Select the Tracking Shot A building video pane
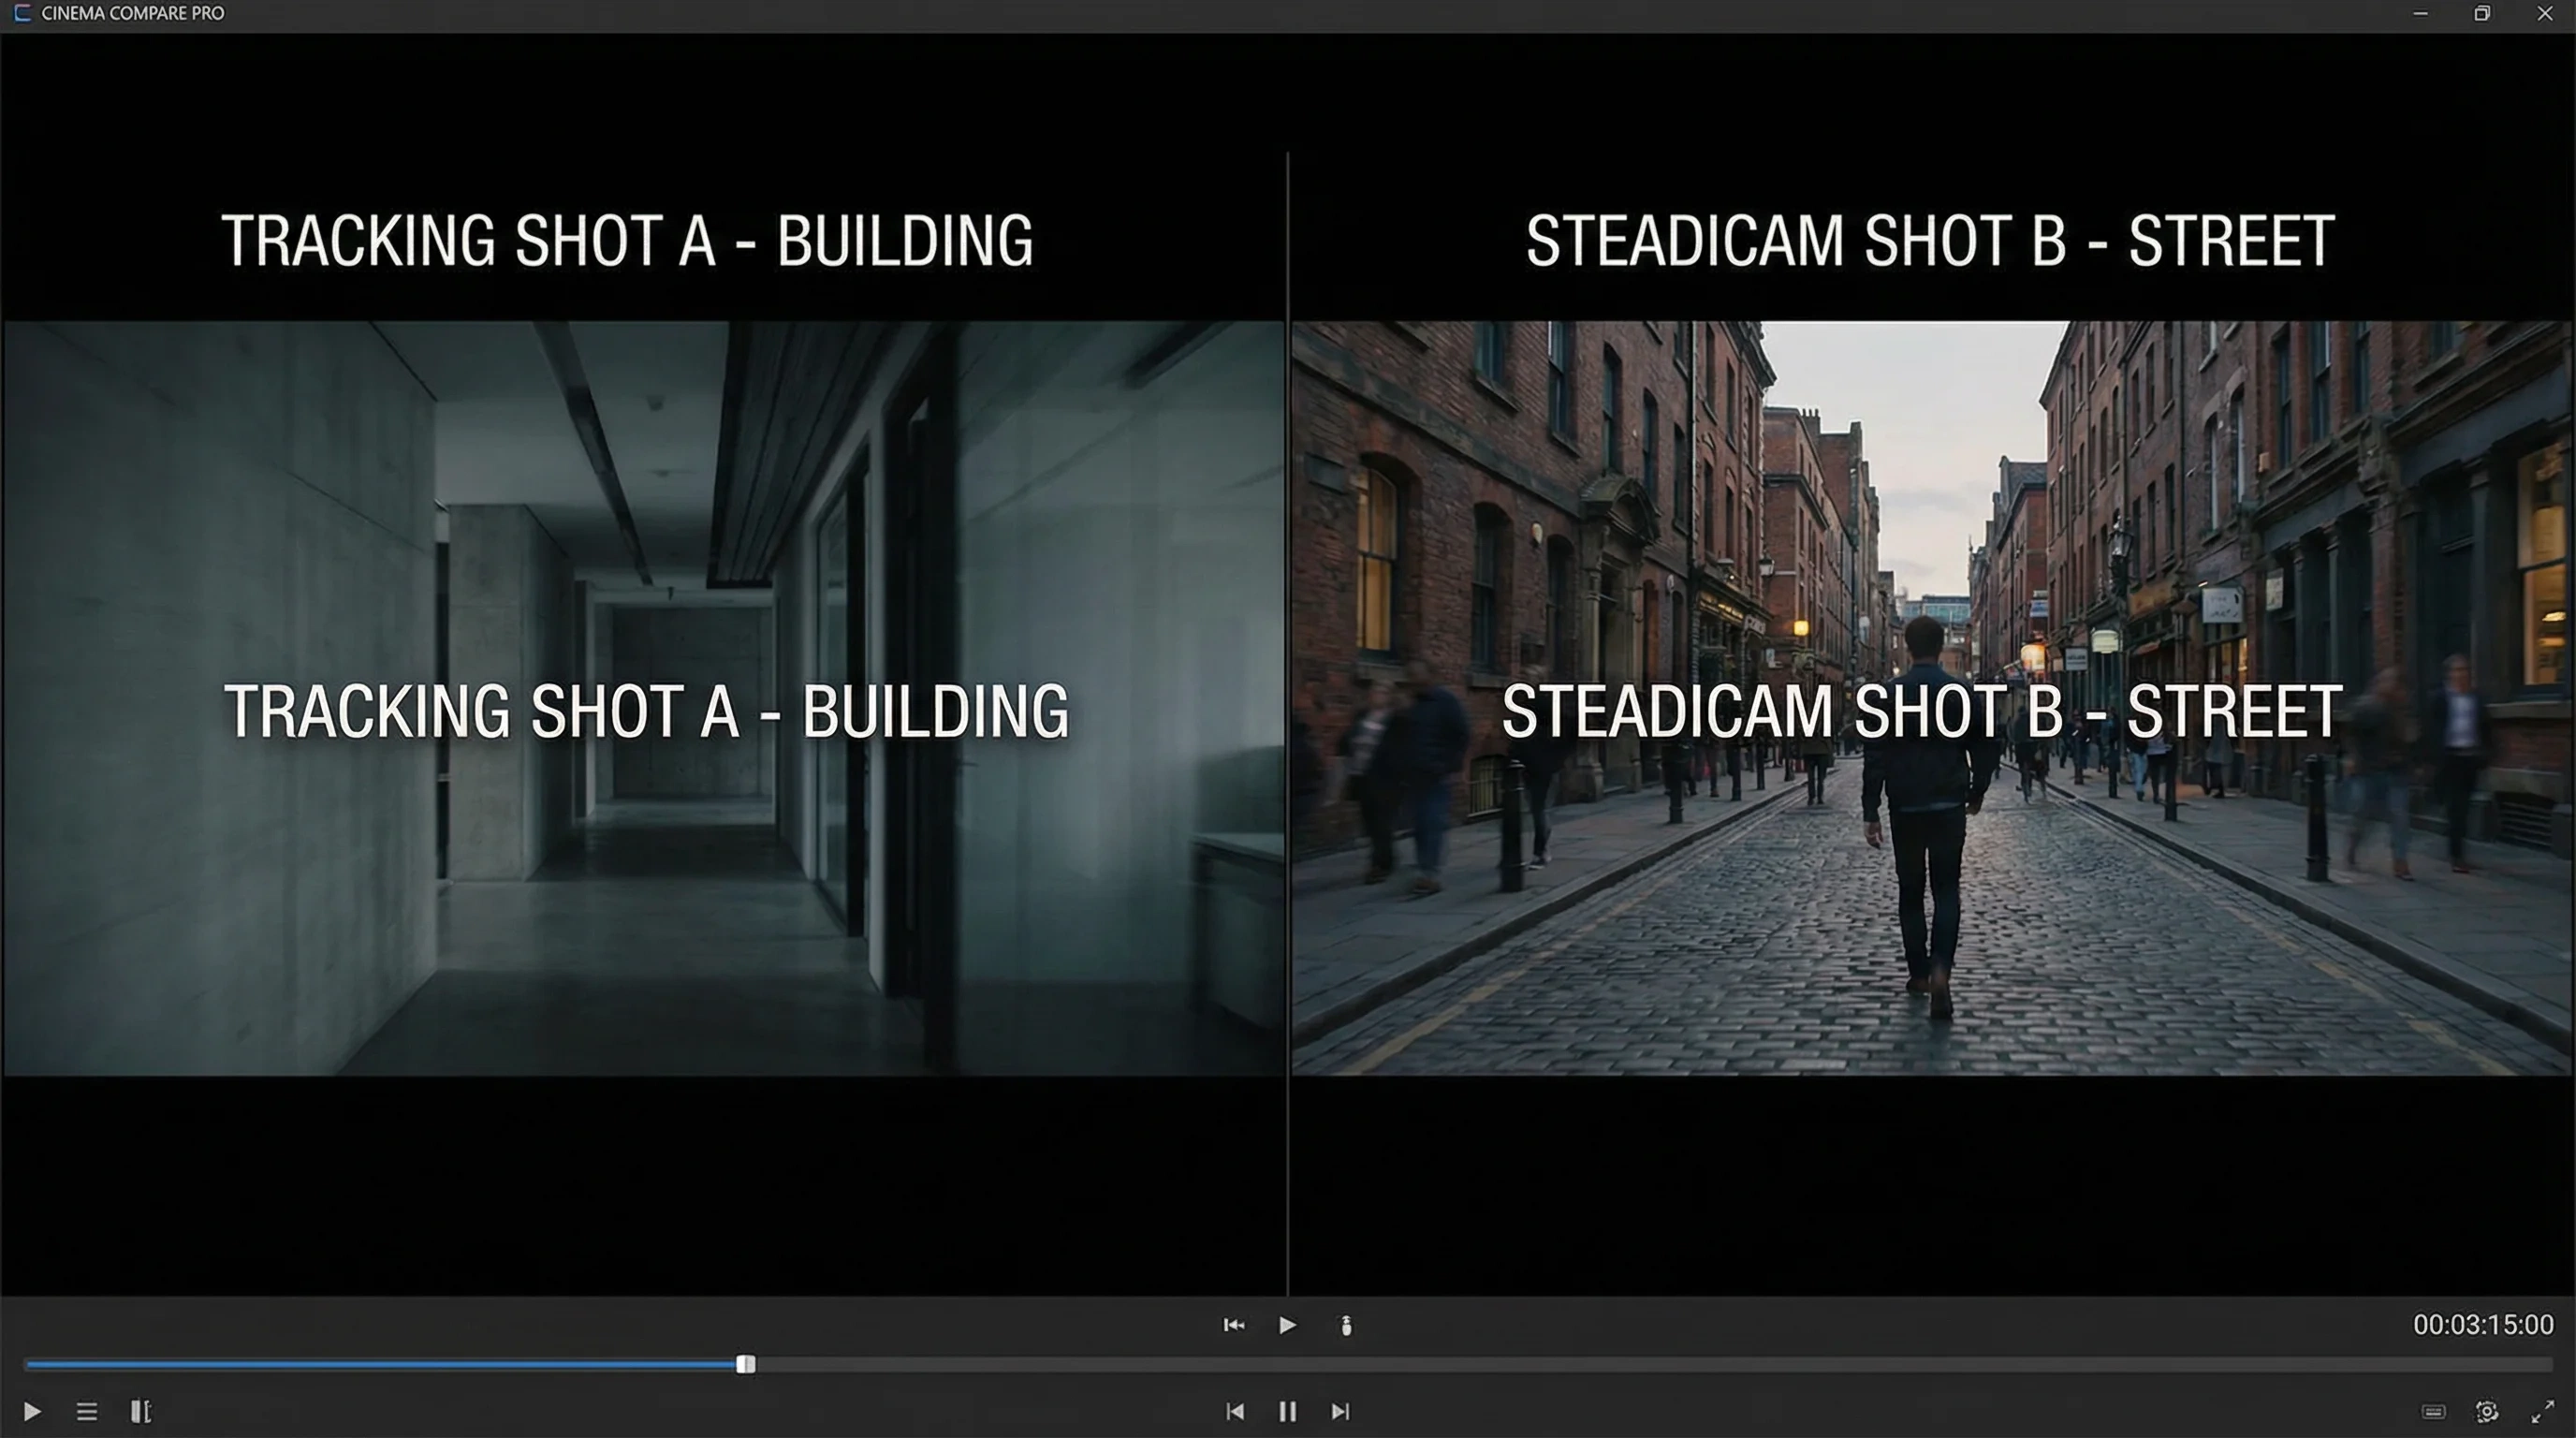This screenshot has width=2576, height=1438. point(642,900)
